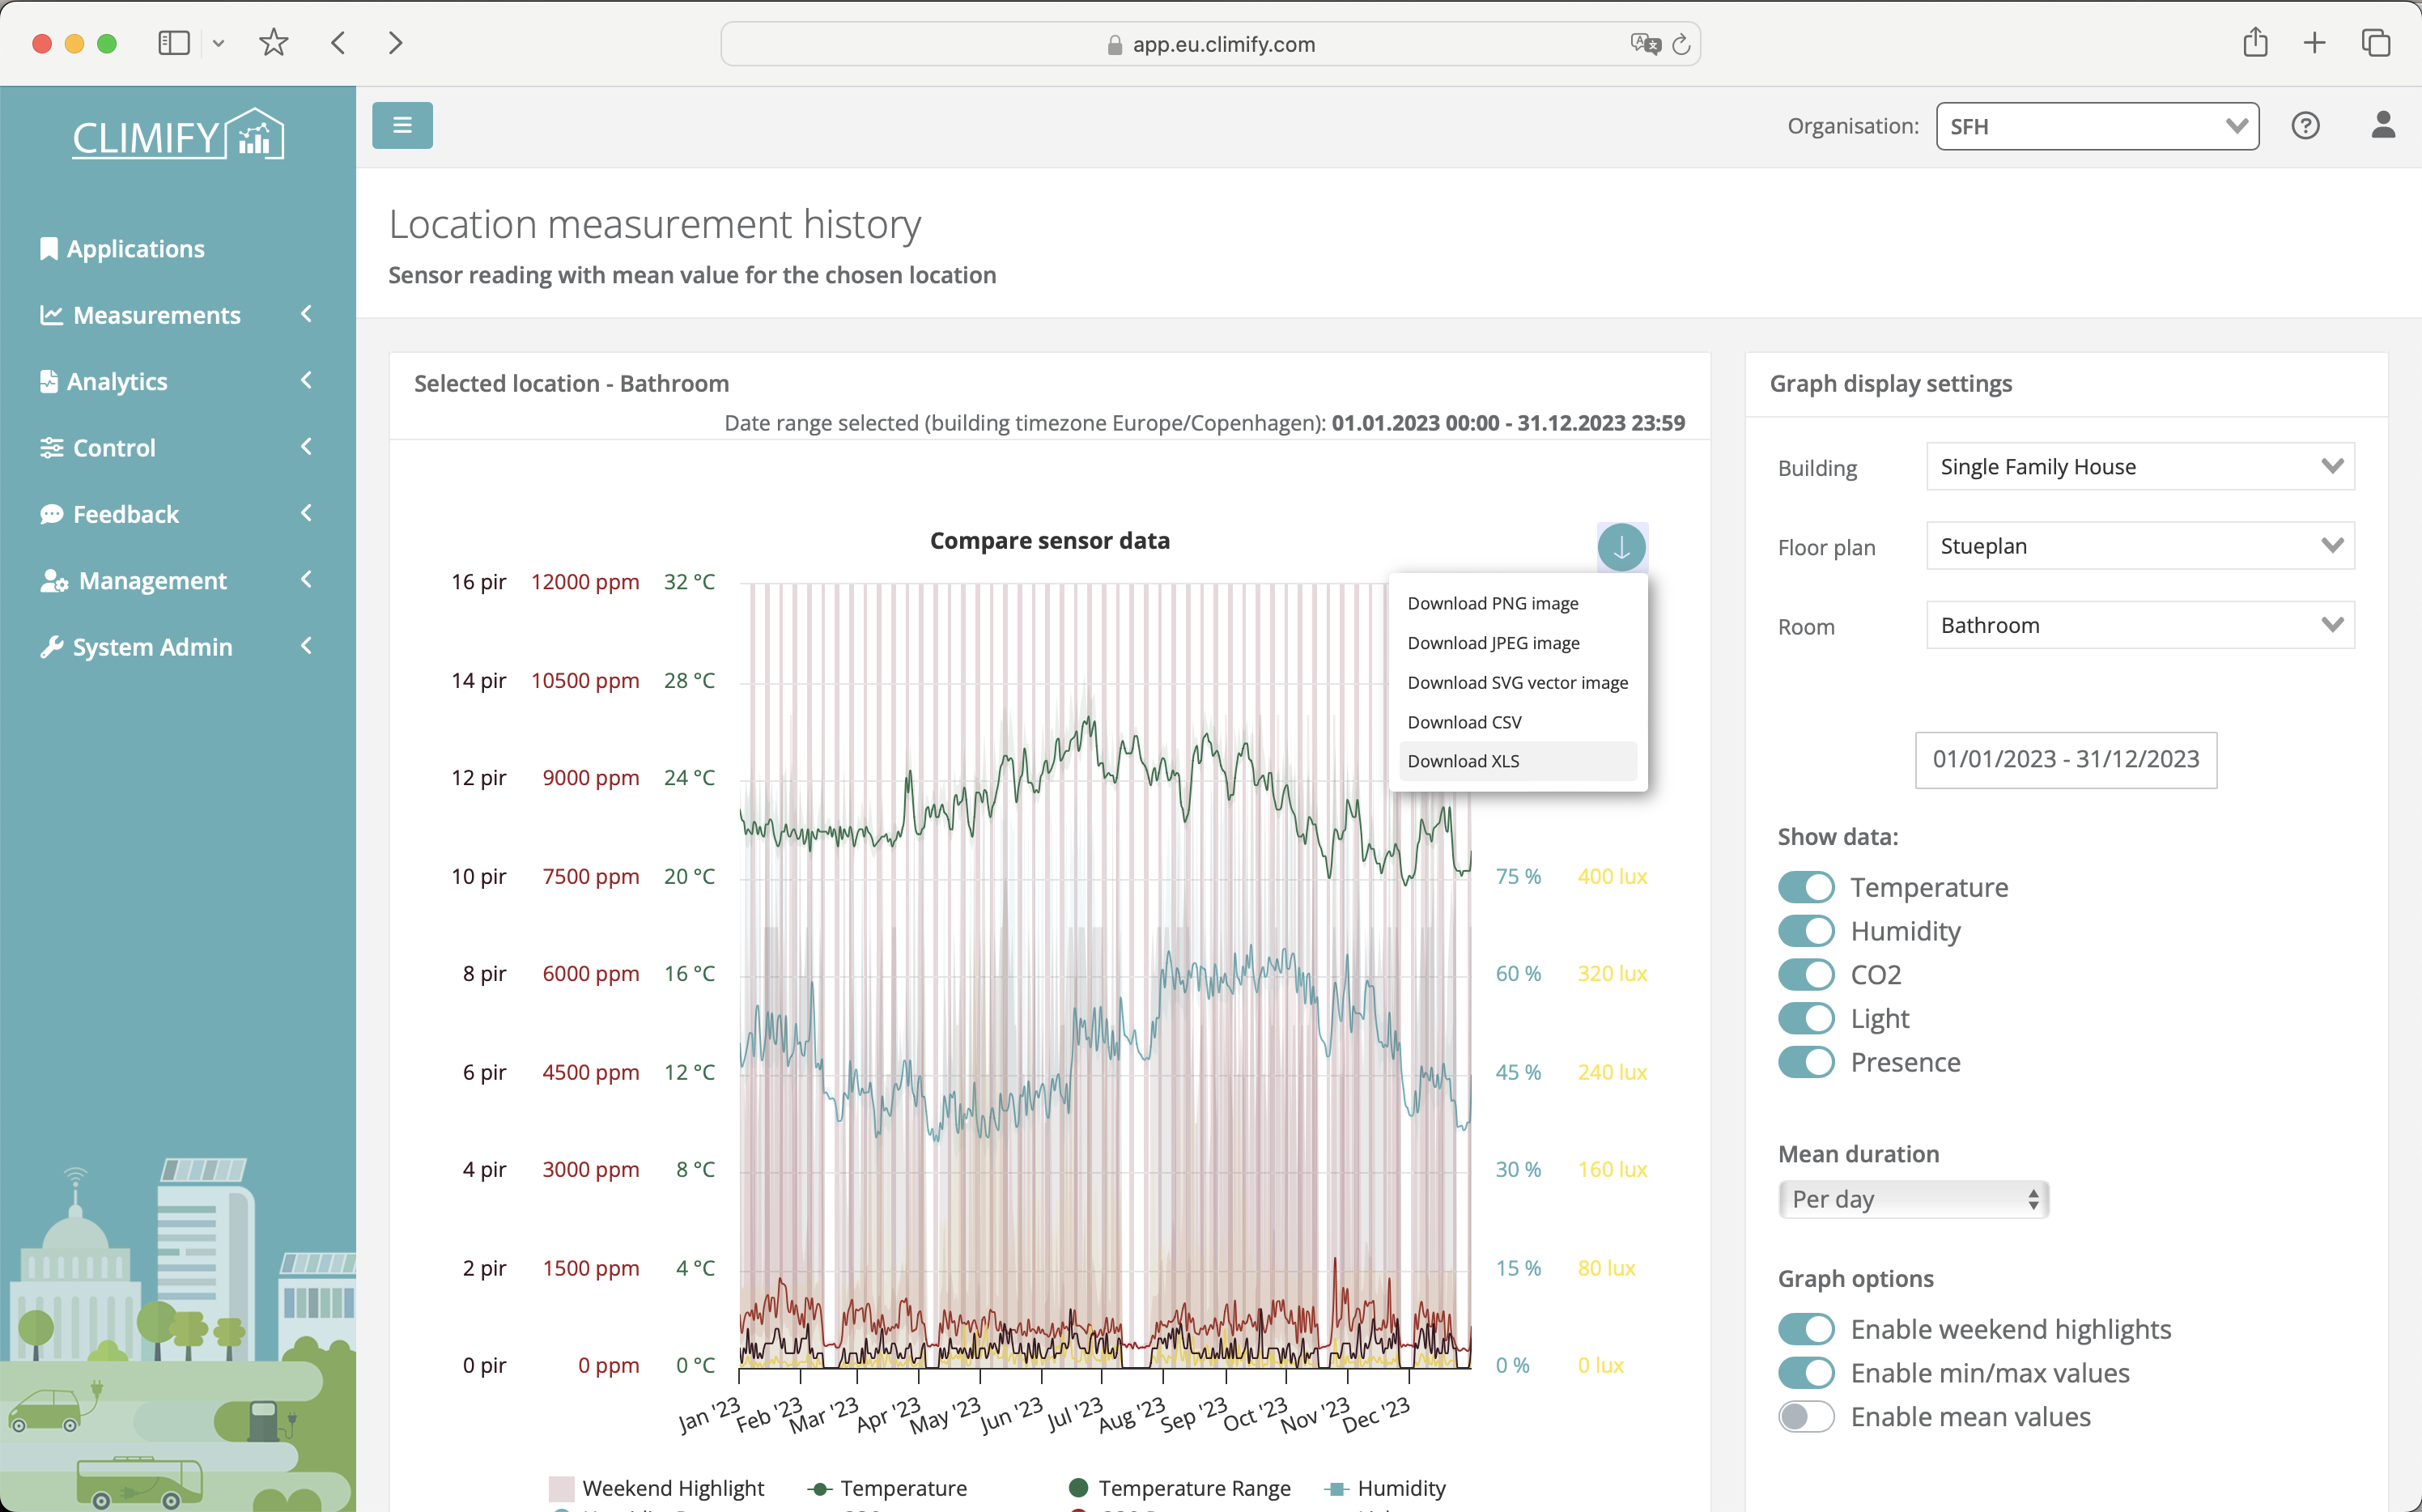Click the Measurements sidebar icon

[x=49, y=316]
